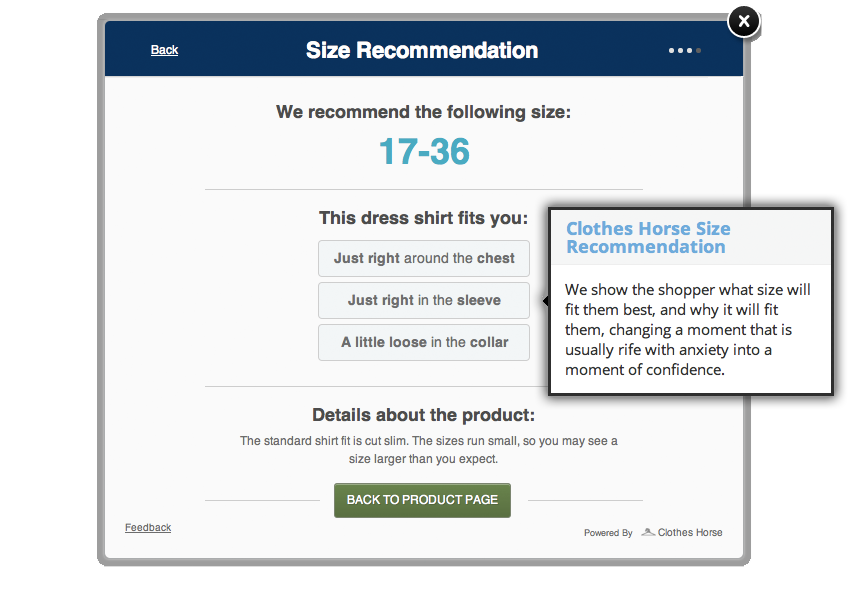Click the "Clothes Horse Size Recommendation" tooltip heading
This screenshot has width=860, height=600.
pyautogui.click(x=648, y=238)
